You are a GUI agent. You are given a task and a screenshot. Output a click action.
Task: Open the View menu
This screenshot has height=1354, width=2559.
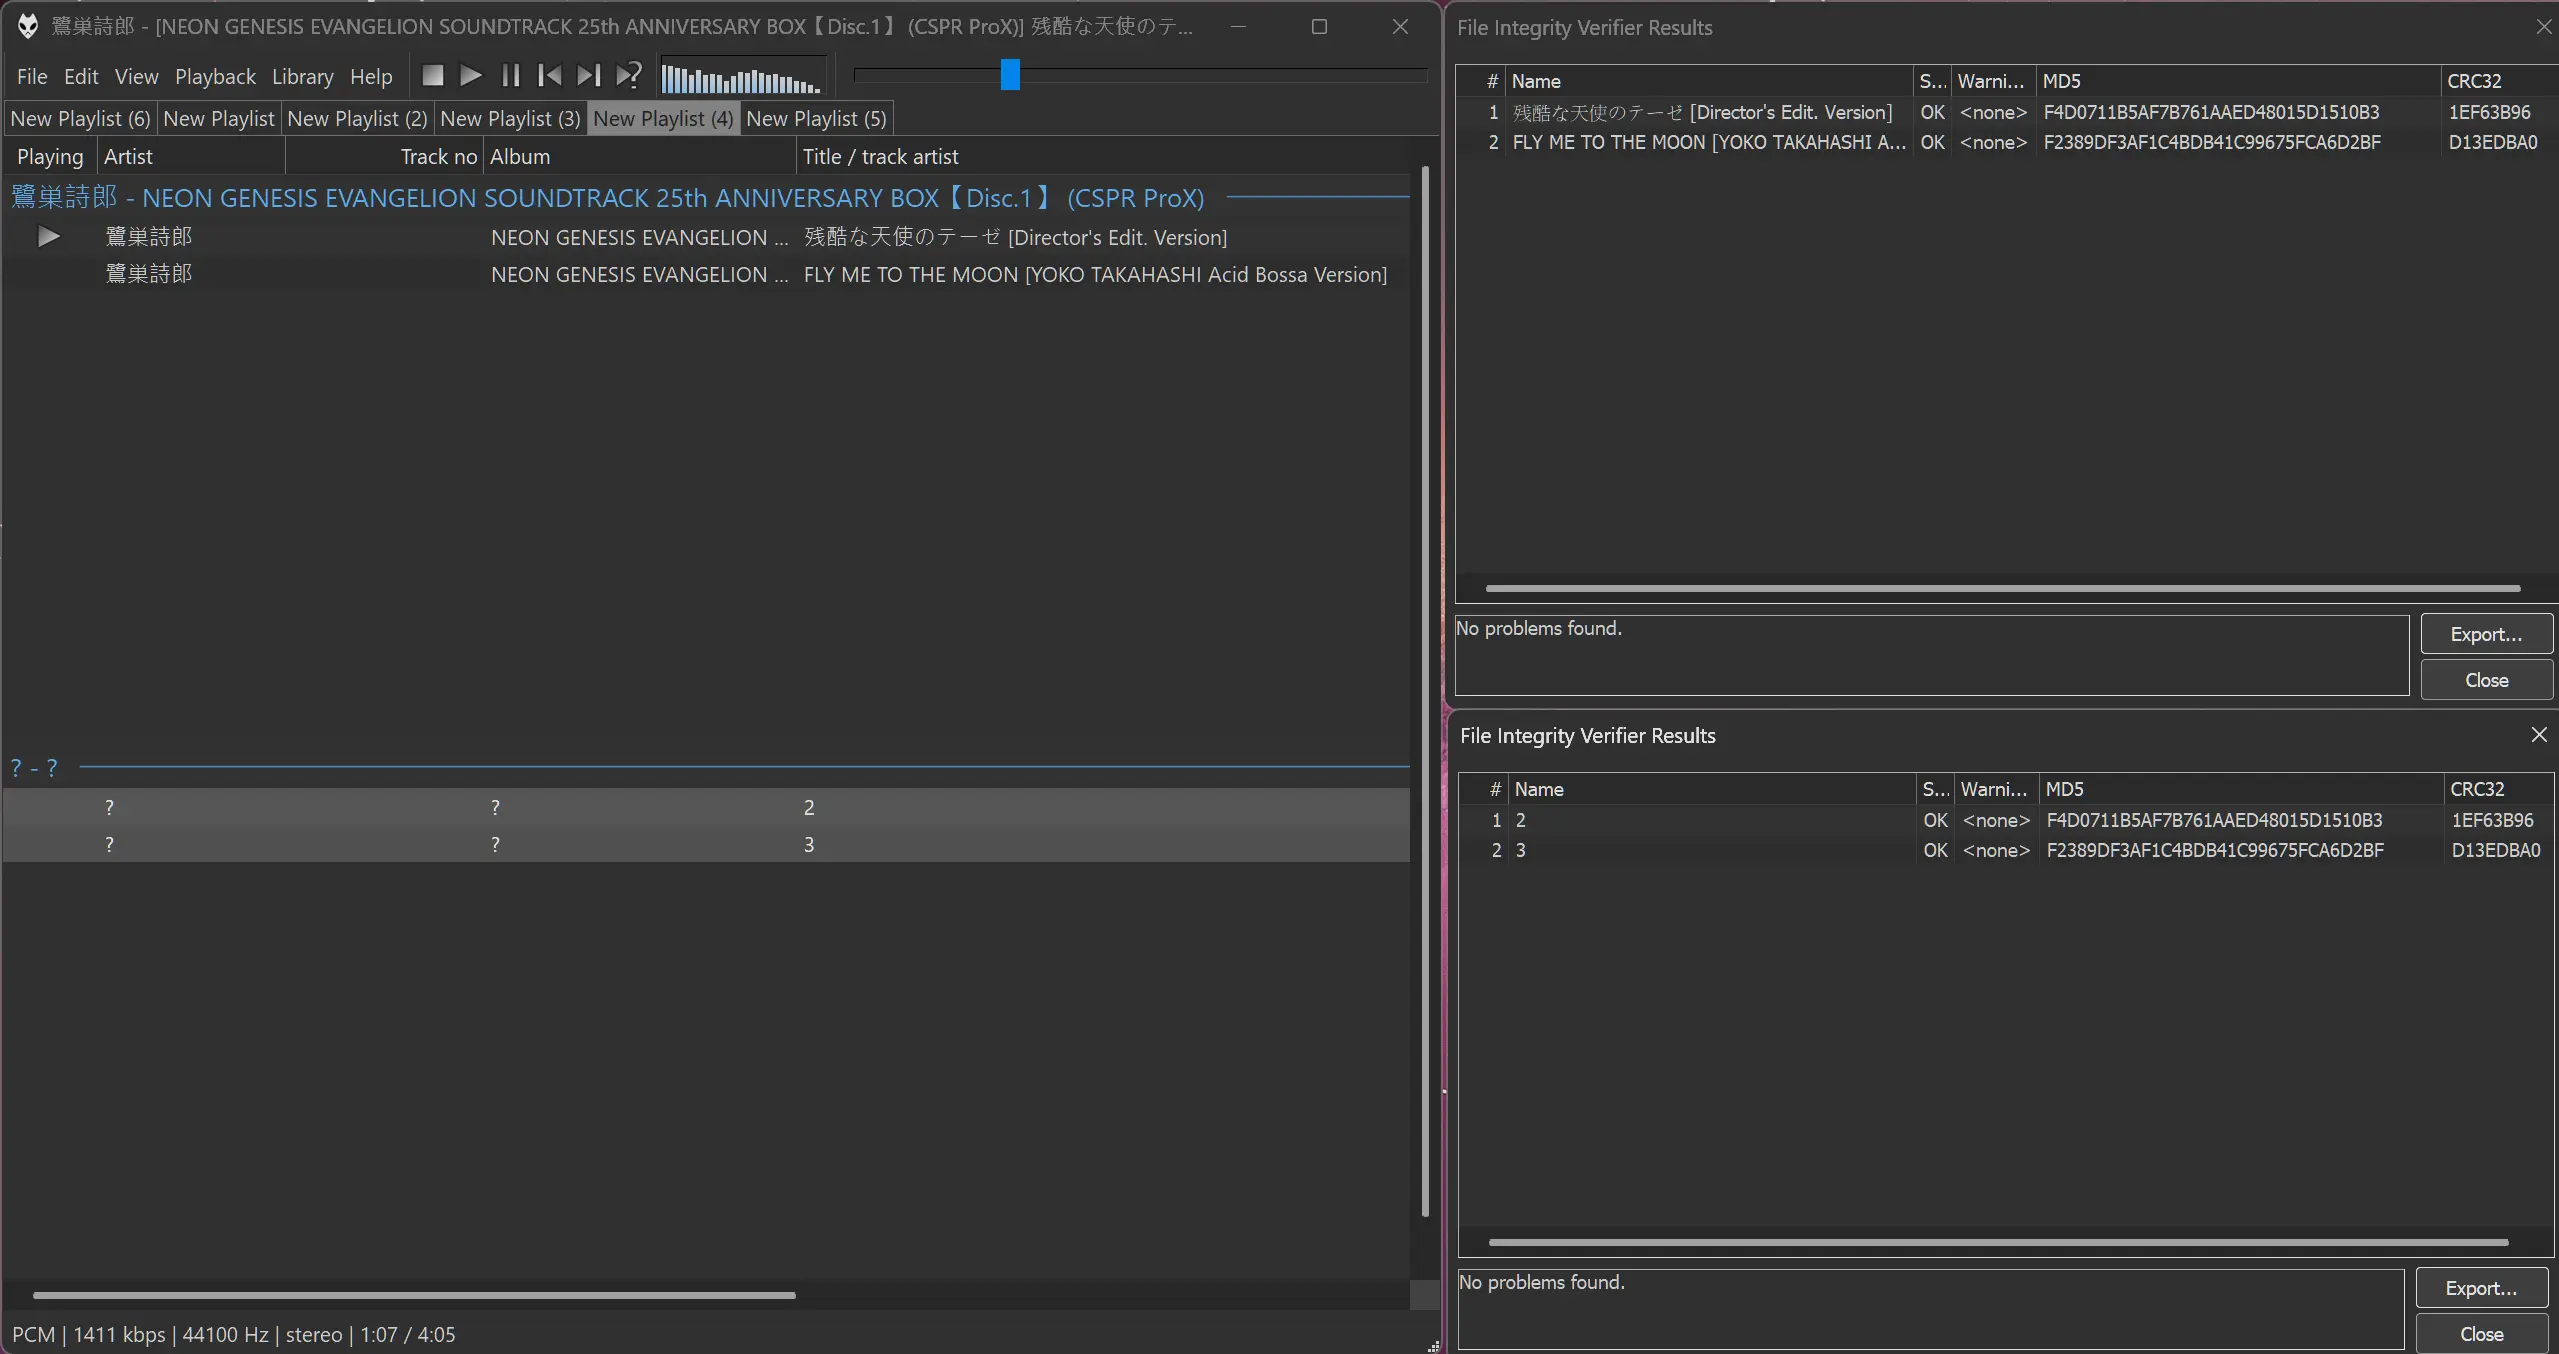tap(136, 77)
